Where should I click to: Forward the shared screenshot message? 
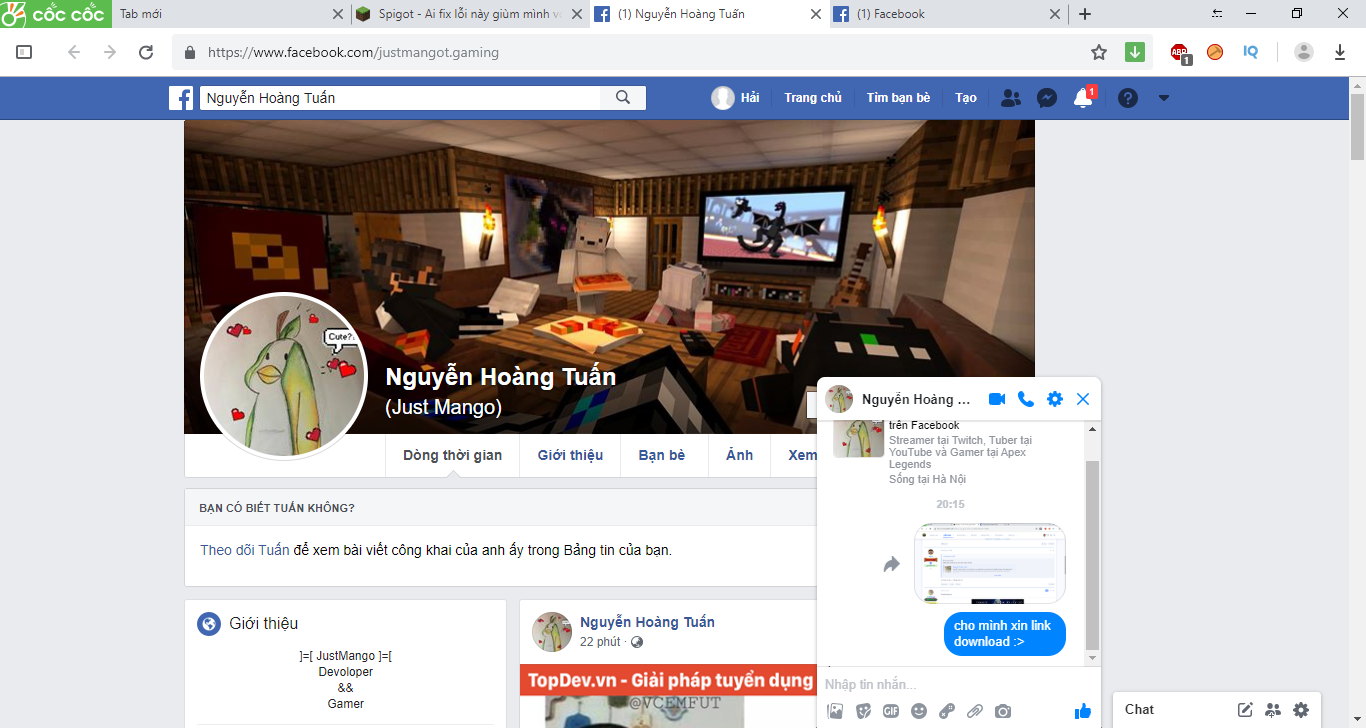pos(891,565)
